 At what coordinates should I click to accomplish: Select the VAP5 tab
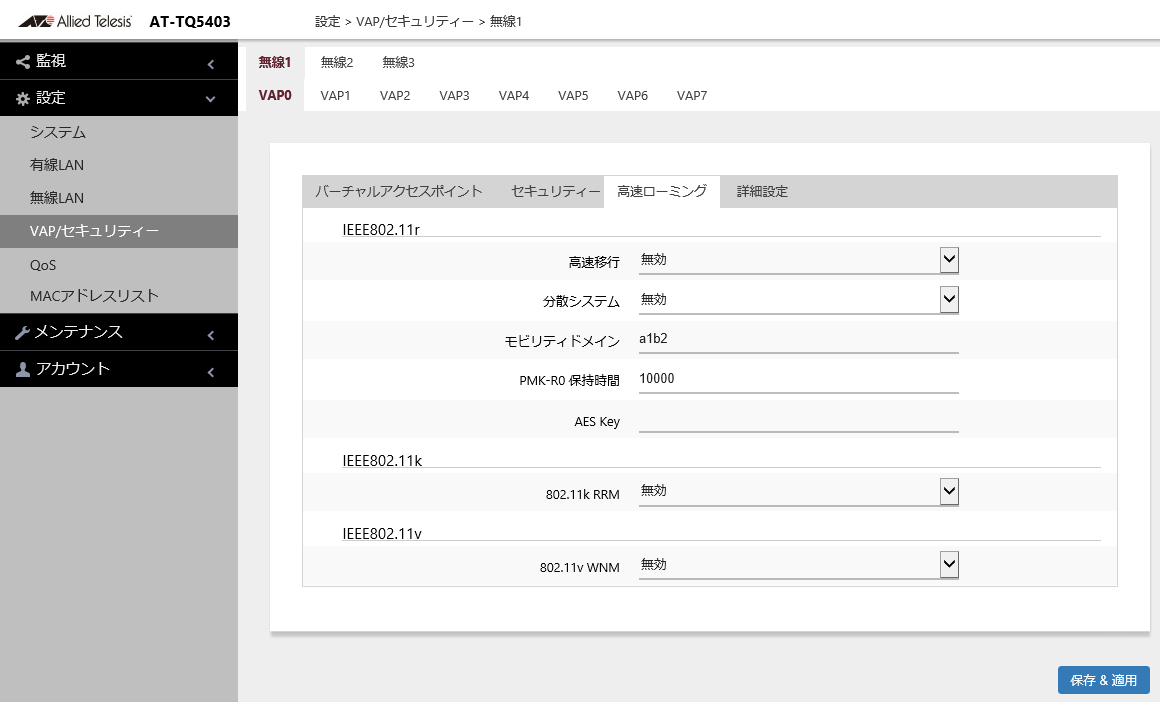pyautogui.click(x=573, y=95)
